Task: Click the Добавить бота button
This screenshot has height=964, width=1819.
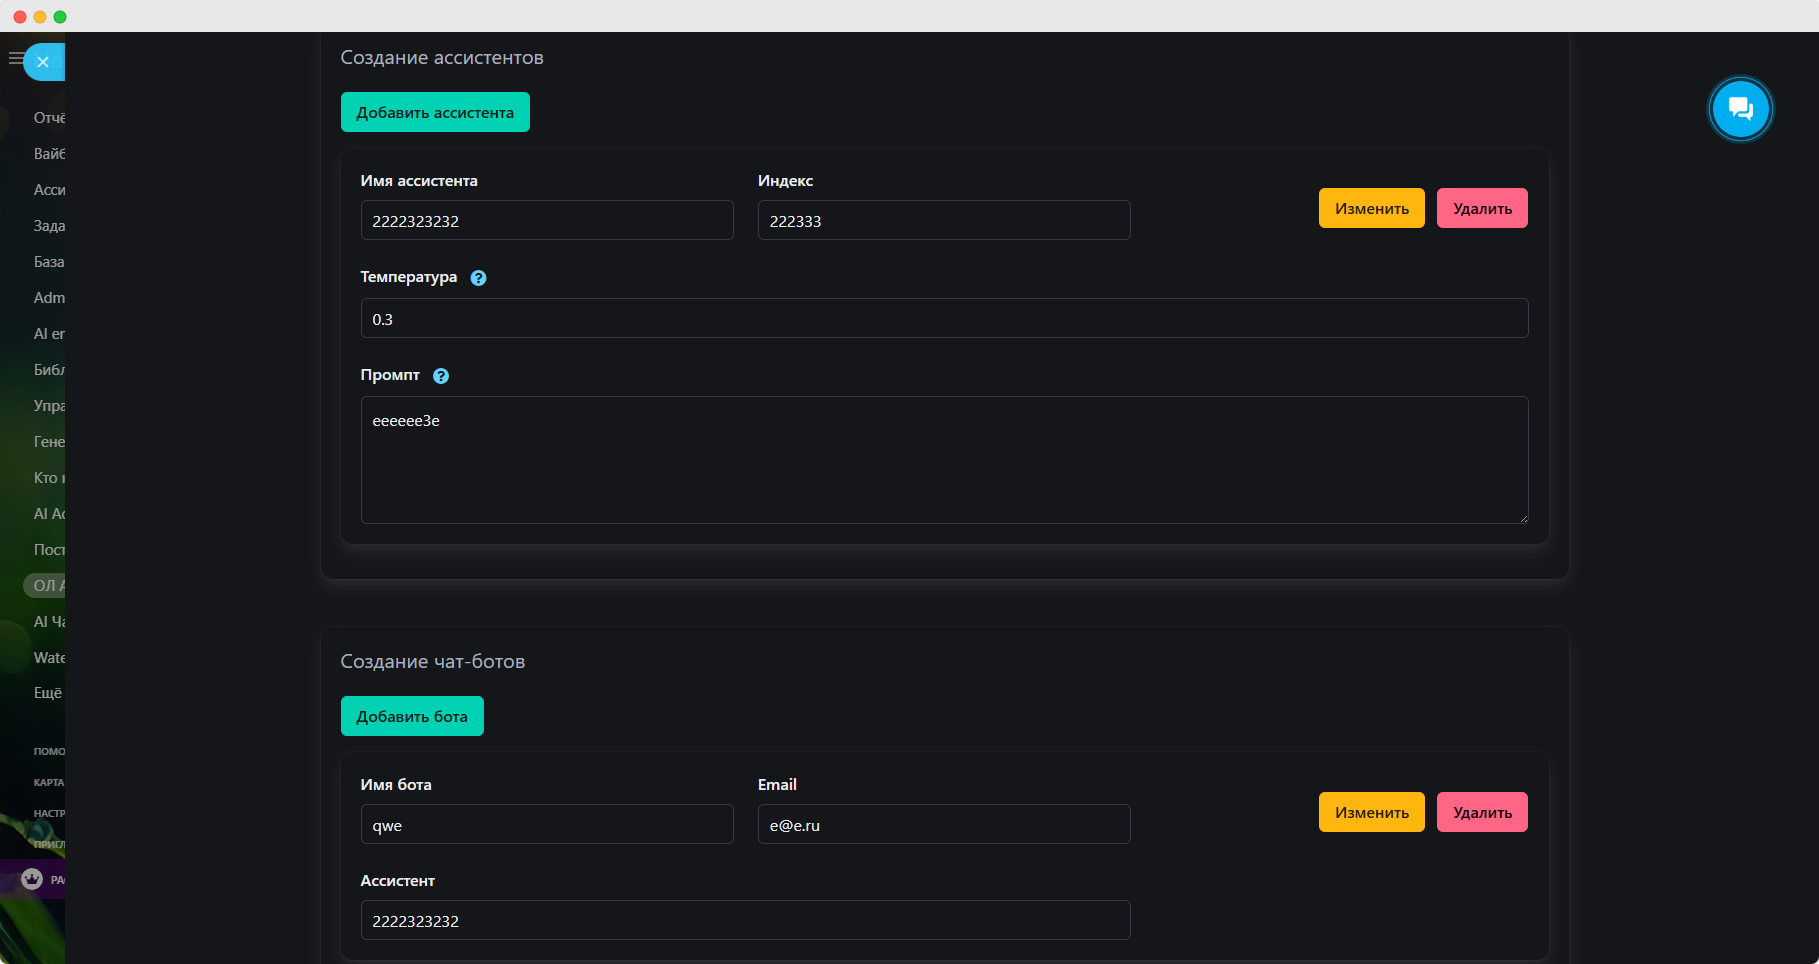Action: (412, 716)
